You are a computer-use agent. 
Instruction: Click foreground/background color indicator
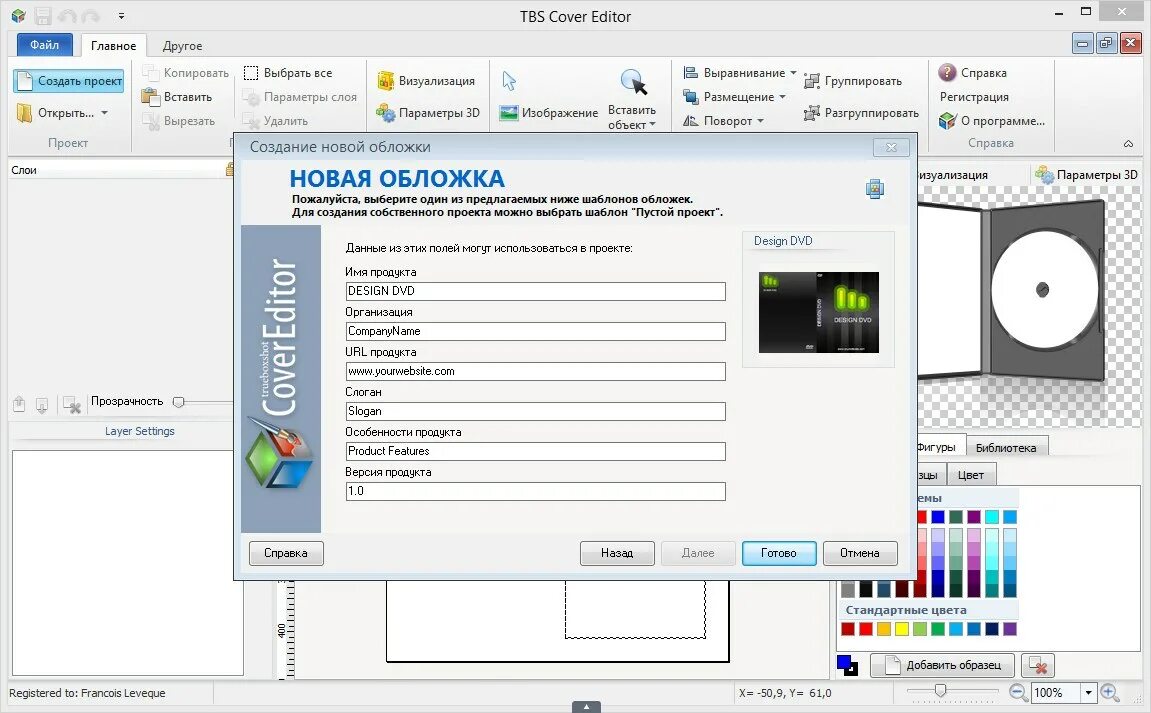coord(846,665)
